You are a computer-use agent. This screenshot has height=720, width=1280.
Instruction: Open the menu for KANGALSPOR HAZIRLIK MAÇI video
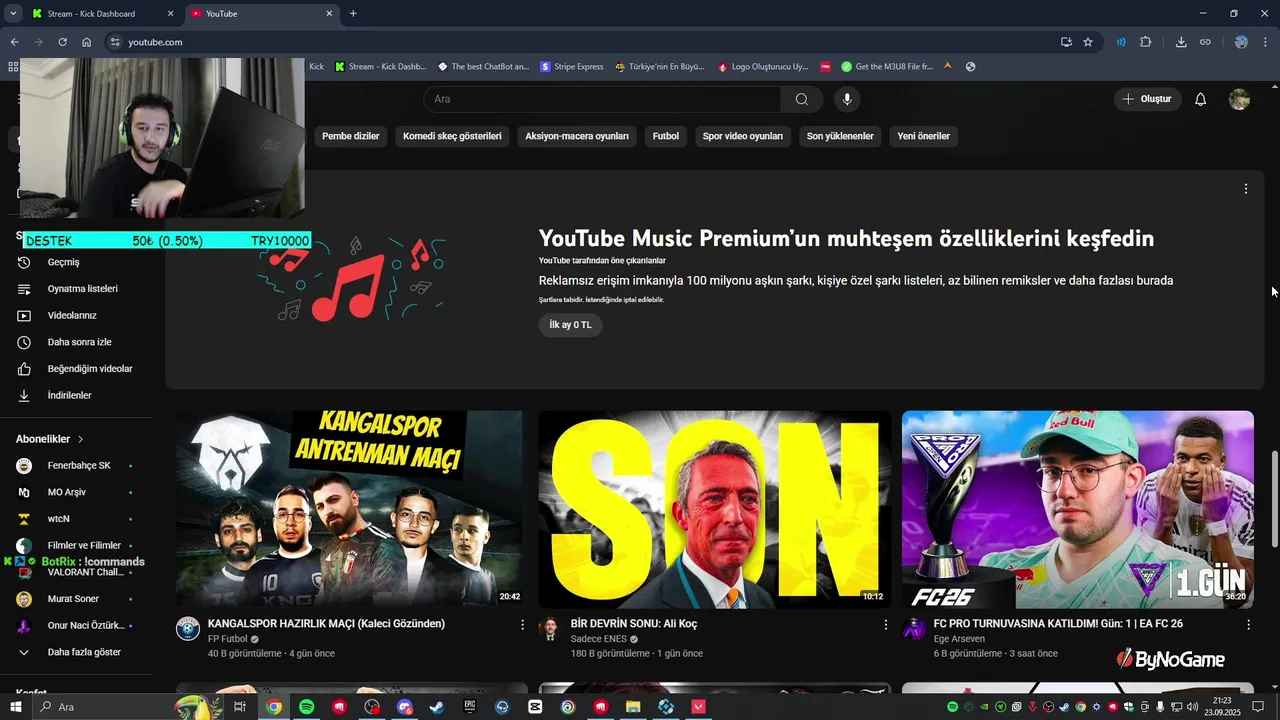coord(522,624)
